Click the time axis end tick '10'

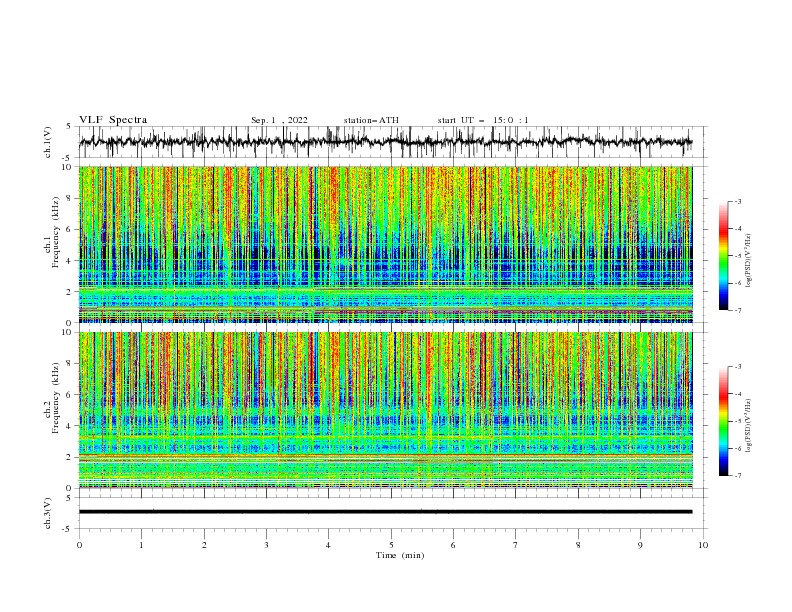(x=703, y=545)
